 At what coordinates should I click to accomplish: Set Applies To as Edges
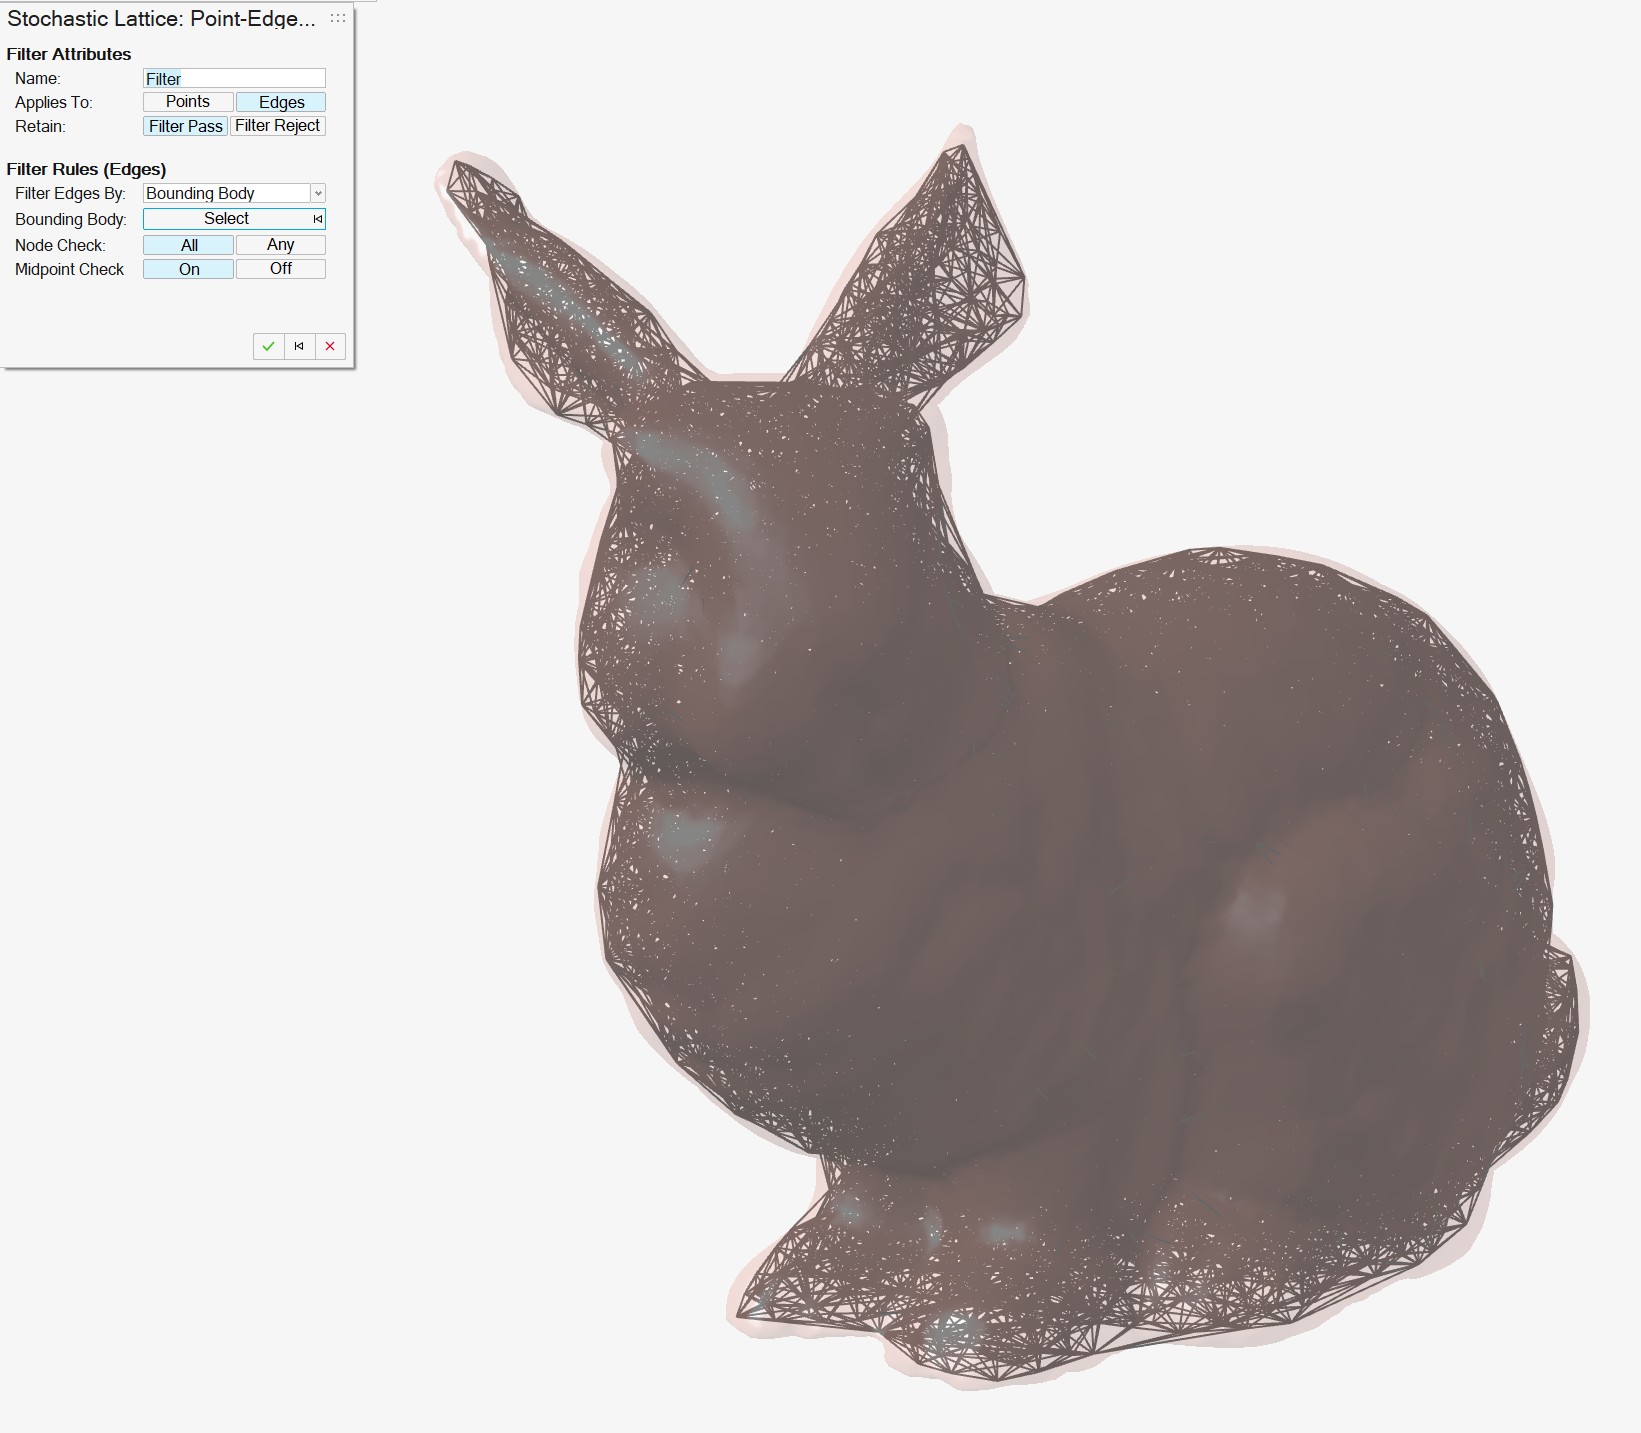pos(281,102)
